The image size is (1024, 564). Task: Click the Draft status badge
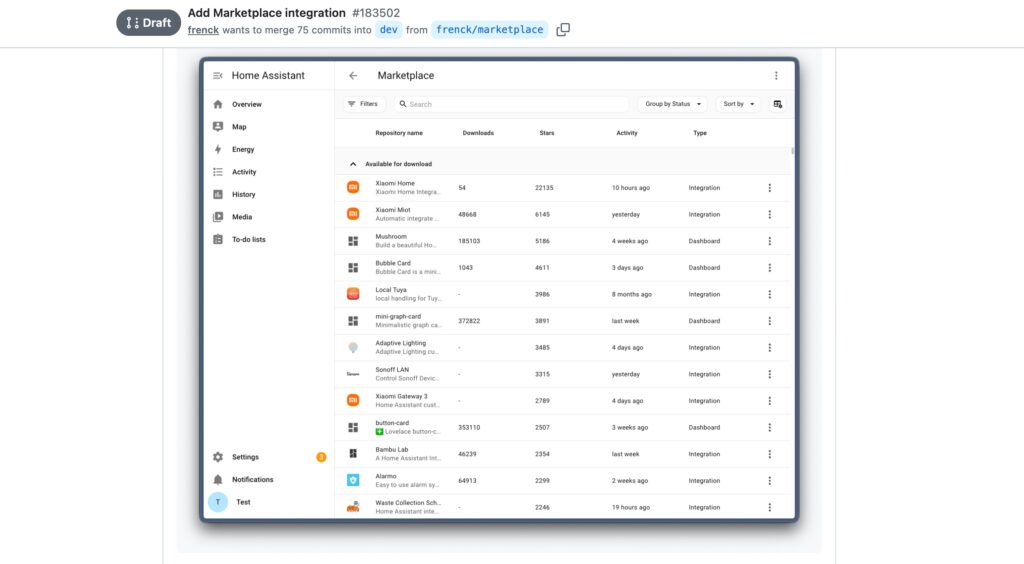[148, 23]
